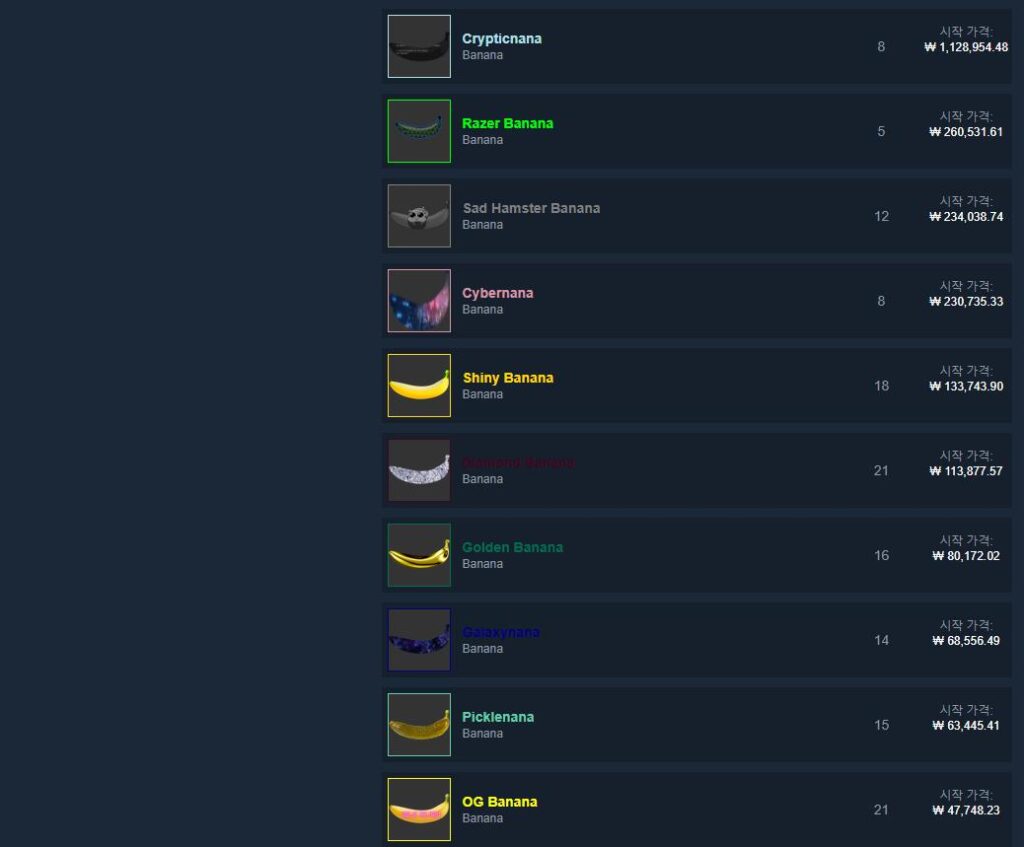This screenshot has width=1024, height=847.
Task: Open the Crypticnana banana thumbnail
Action: [419, 46]
